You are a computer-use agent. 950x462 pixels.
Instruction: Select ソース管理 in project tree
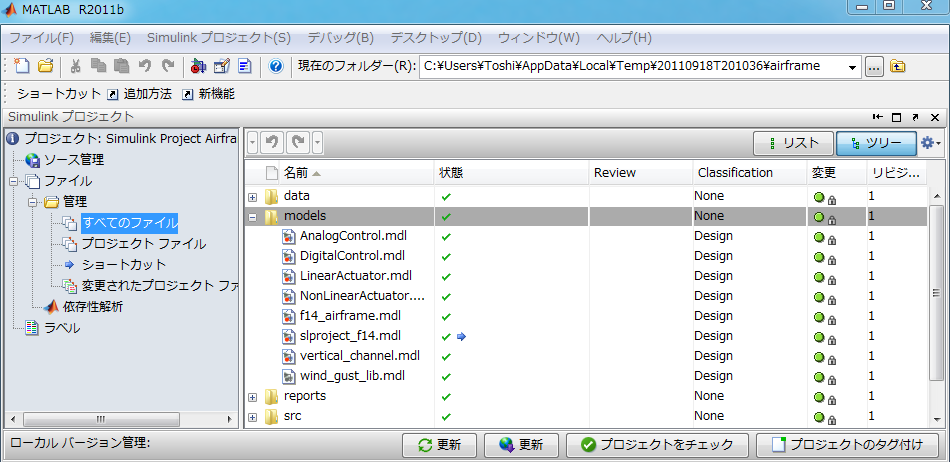[74, 160]
